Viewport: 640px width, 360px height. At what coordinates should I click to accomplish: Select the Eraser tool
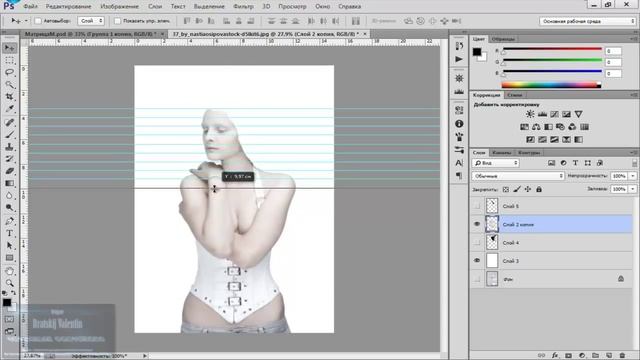(9, 171)
